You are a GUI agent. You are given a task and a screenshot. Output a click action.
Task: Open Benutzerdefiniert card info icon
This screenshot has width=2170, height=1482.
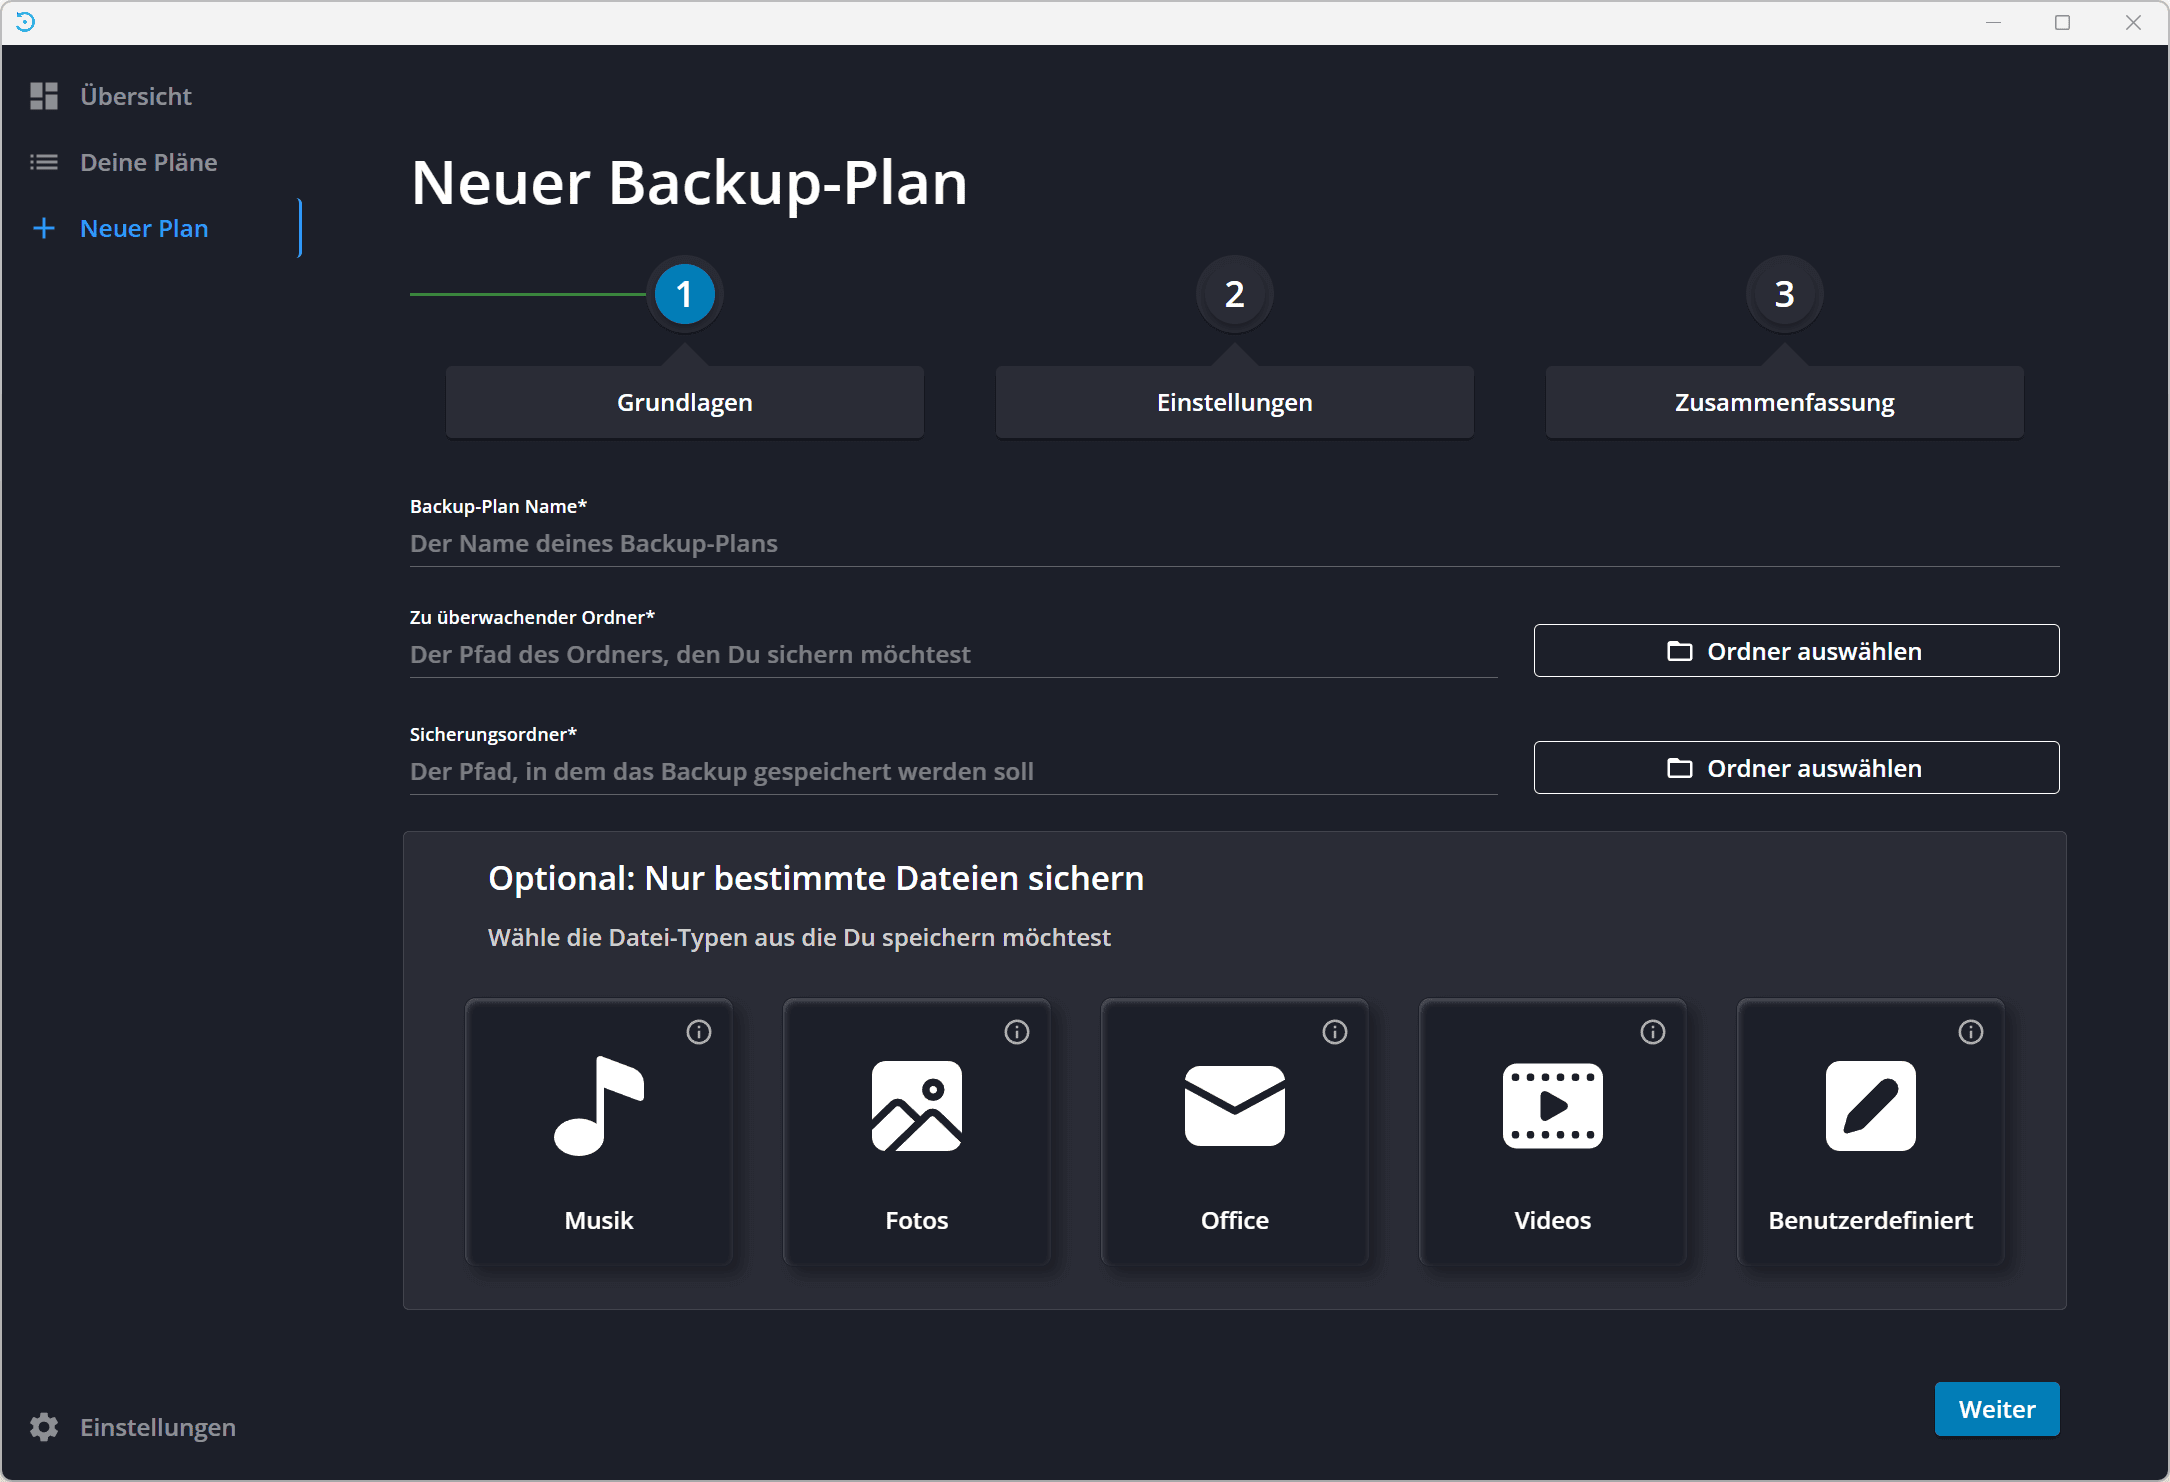pos(1971,1032)
